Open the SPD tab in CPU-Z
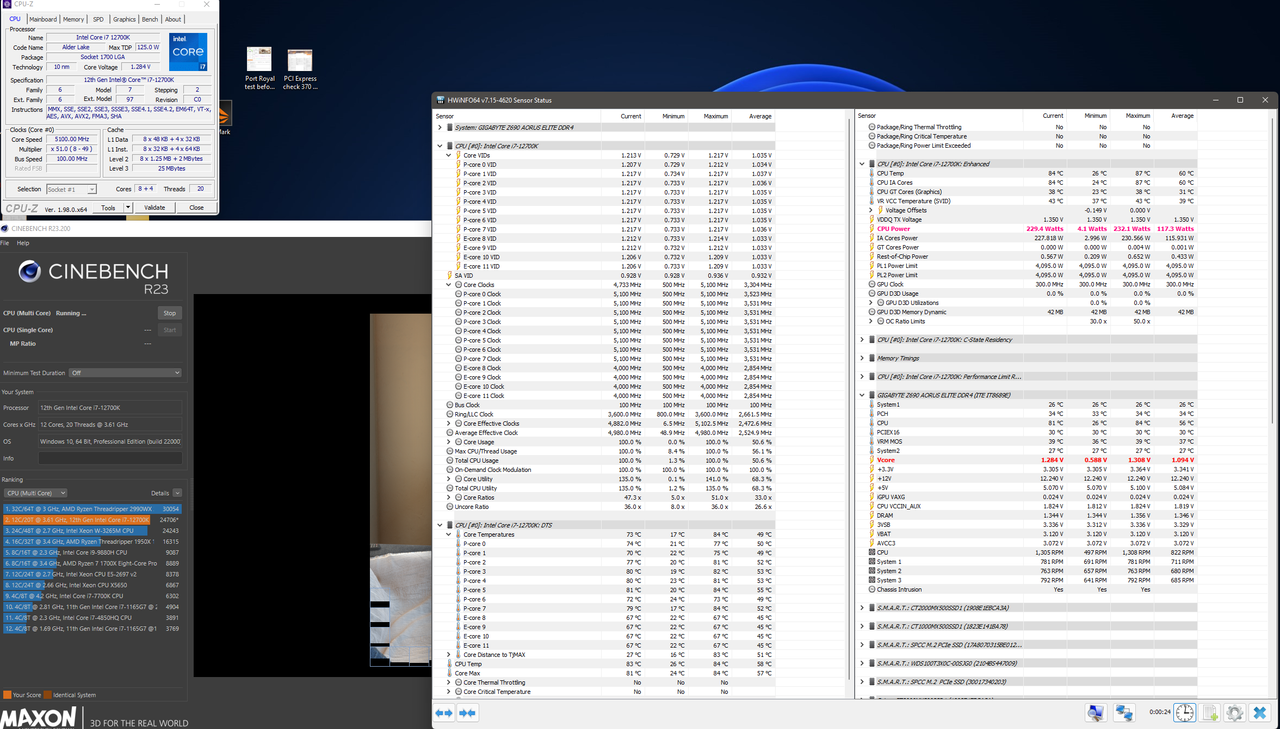 (x=98, y=19)
